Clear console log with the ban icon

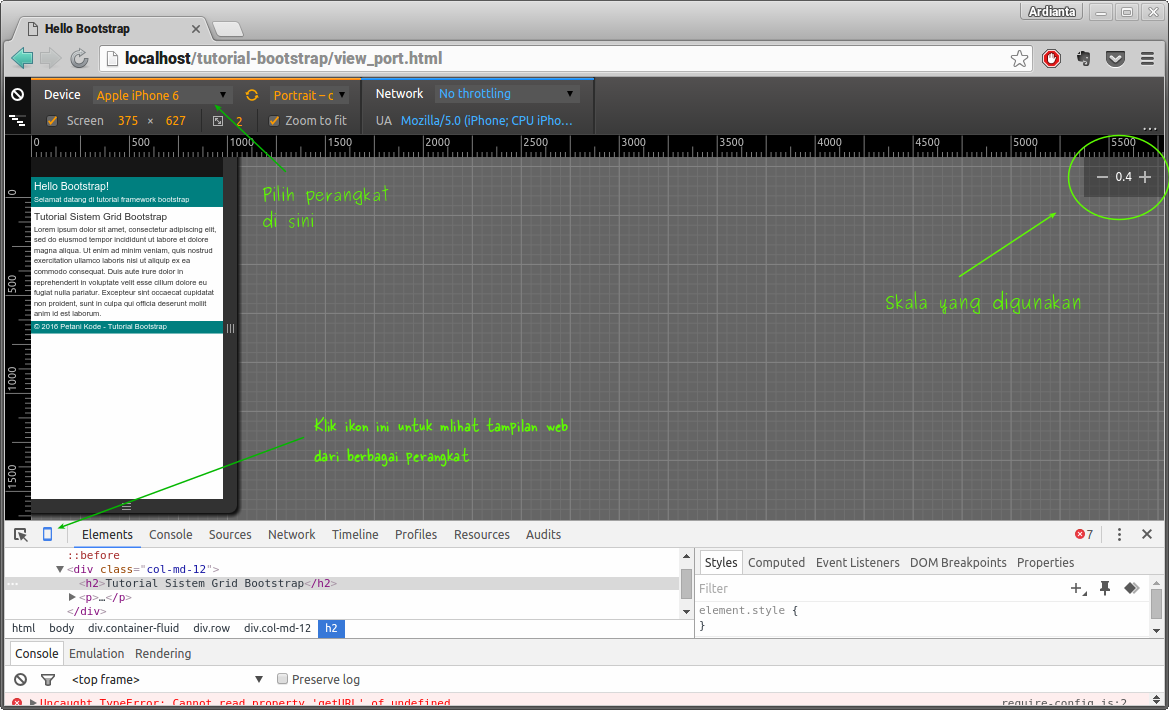(21, 679)
